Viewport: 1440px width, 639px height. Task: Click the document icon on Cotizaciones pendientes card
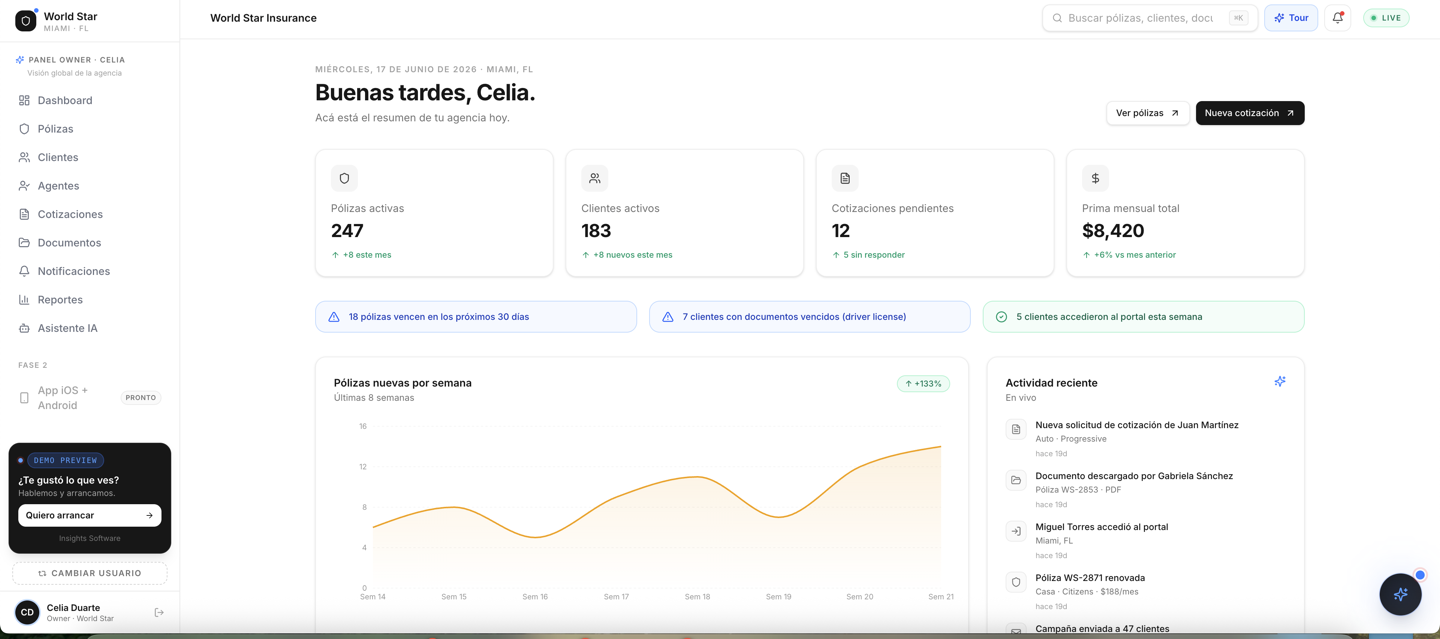pos(845,178)
